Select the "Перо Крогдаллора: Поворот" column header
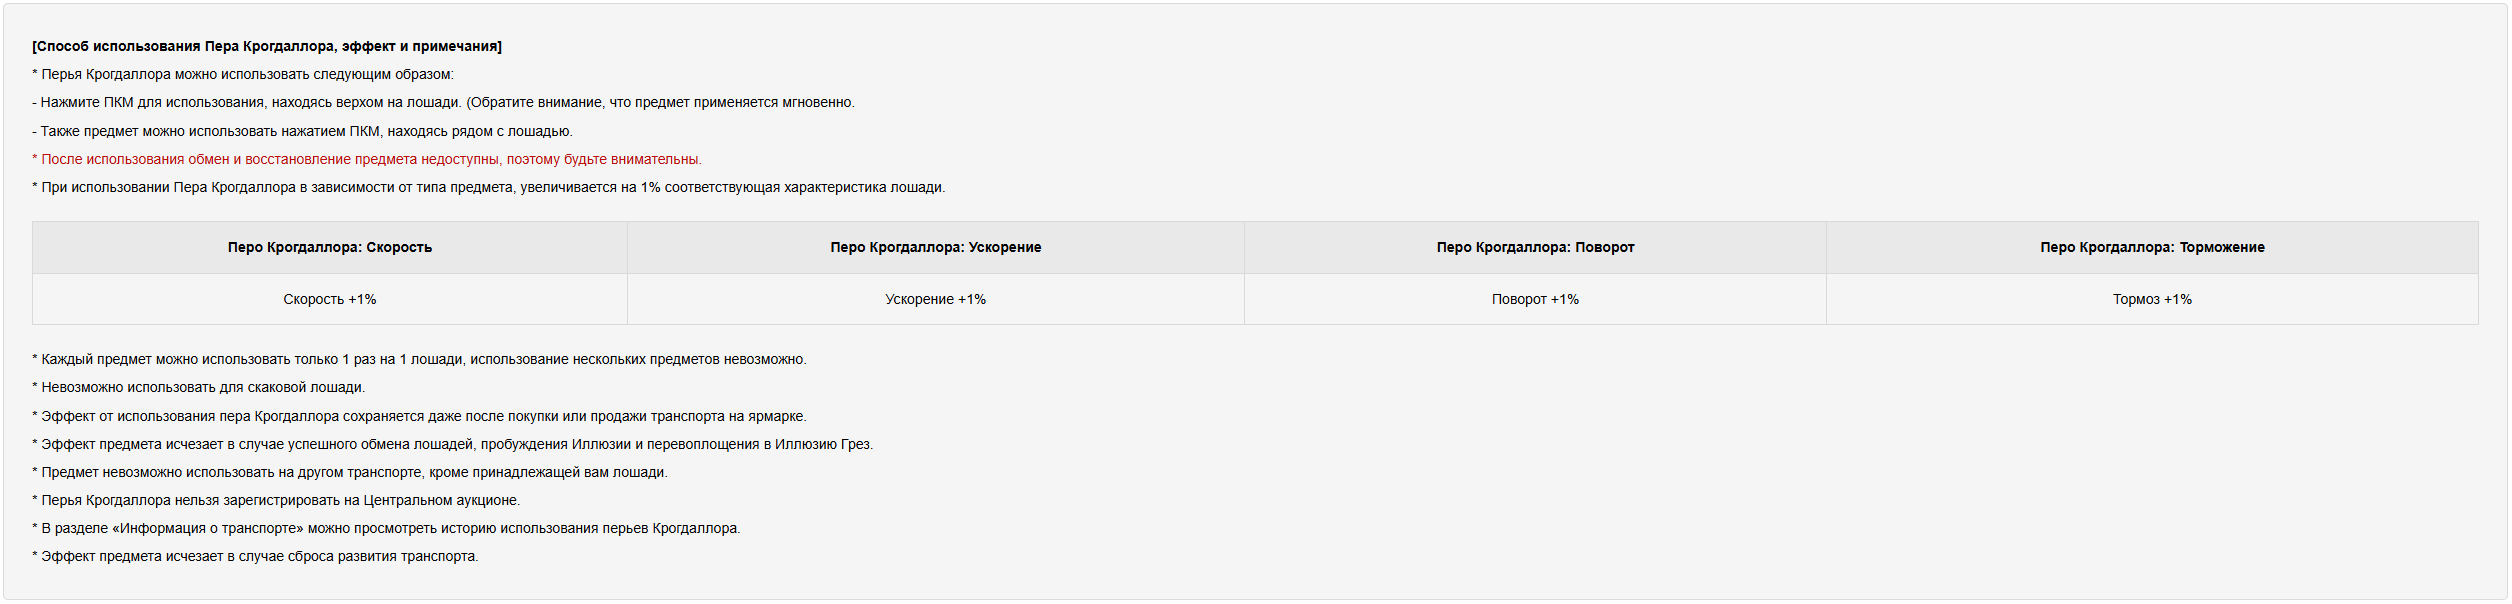The width and height of the screenshot is (2512, 604). tap(1535, 247)
